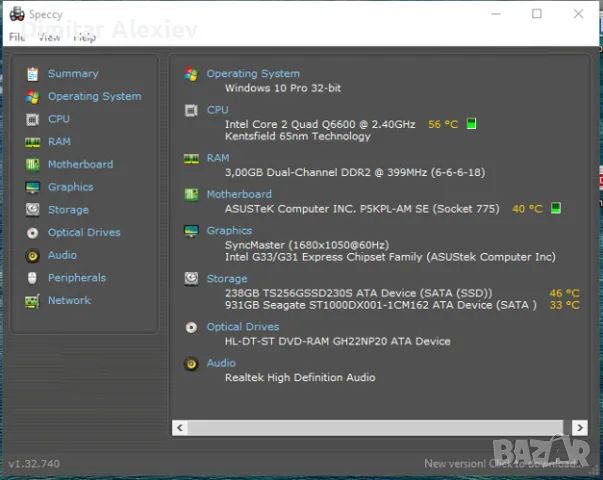Open the View menu
Image resolution: width=603 pixels, height=480 pixels.
tap(49, 37)
